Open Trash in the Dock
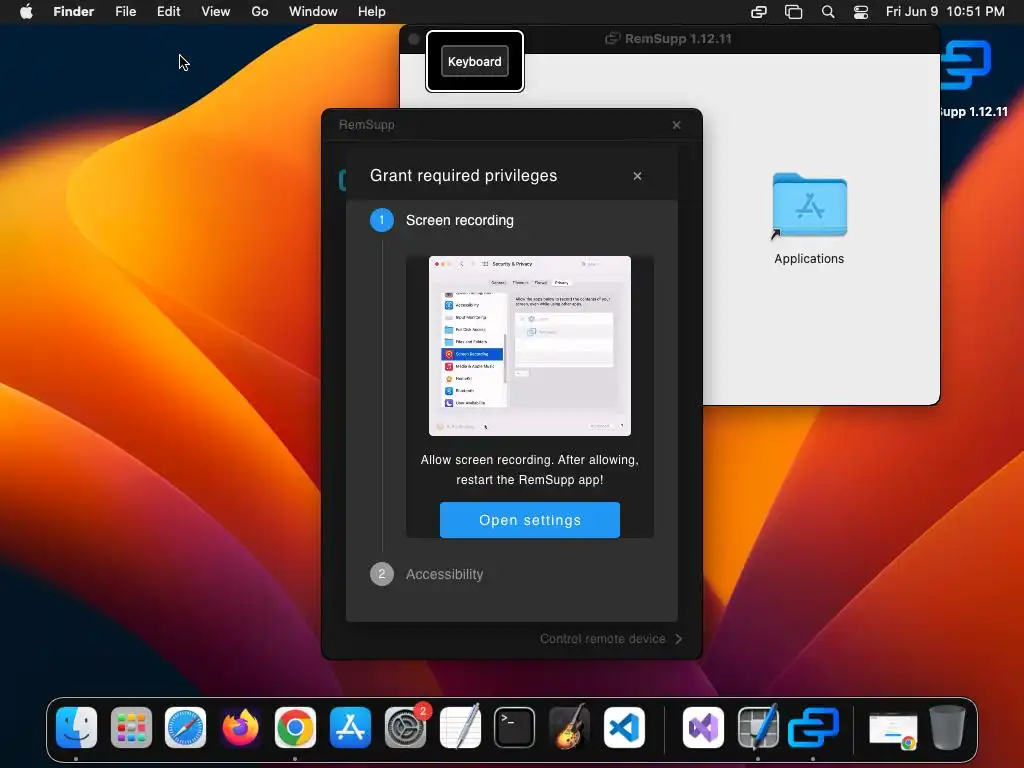Viewport: 1024px width, 768px height. coord(948,727)
